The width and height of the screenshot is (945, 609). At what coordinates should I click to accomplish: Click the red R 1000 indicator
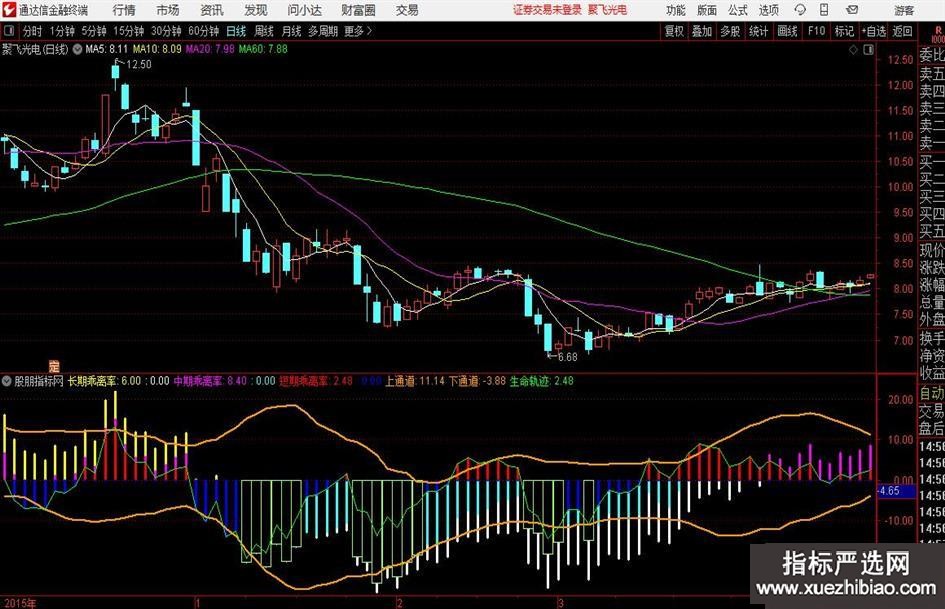tap(938, 34)
